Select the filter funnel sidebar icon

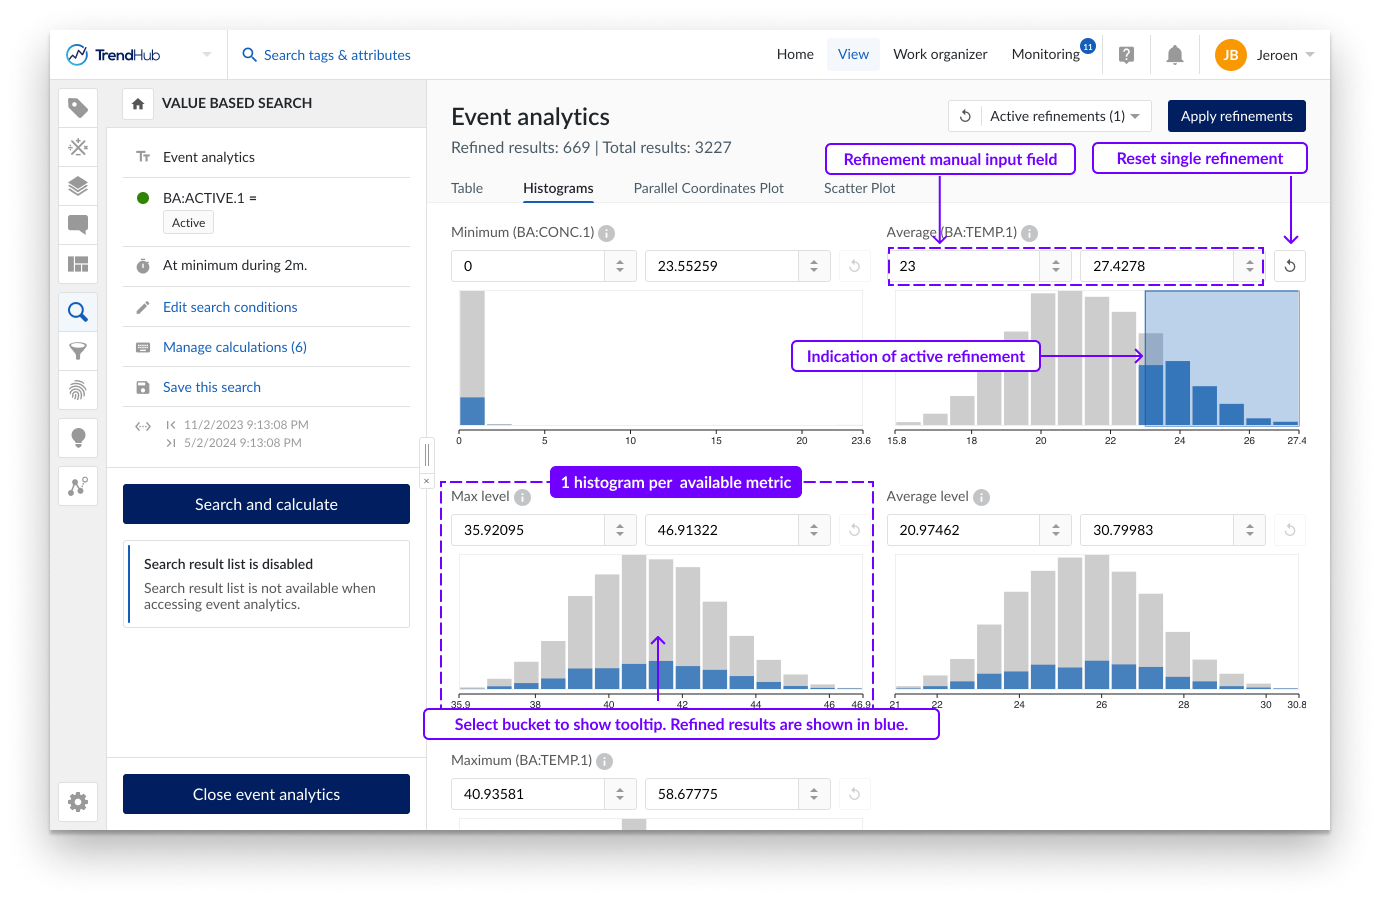point(78,351)
